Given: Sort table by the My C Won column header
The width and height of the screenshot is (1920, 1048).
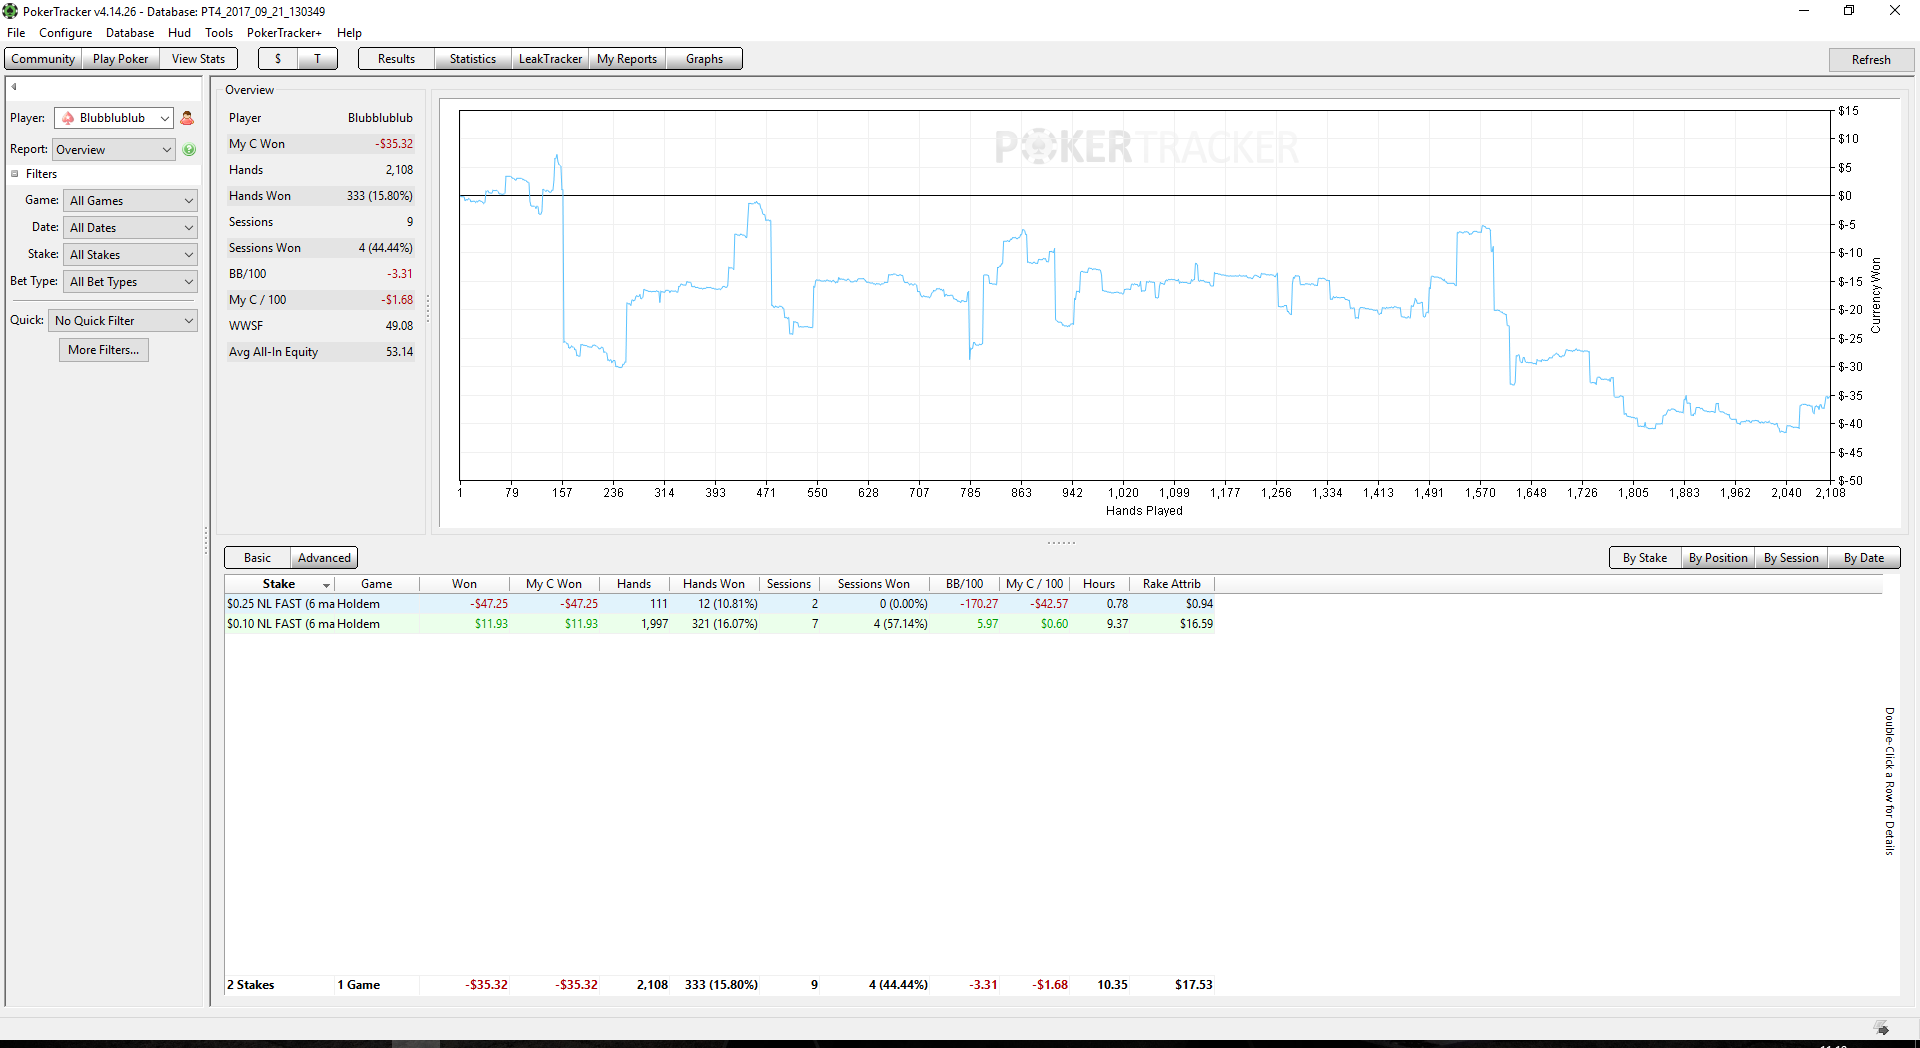Looking at the screenshot, I should 554,584.
